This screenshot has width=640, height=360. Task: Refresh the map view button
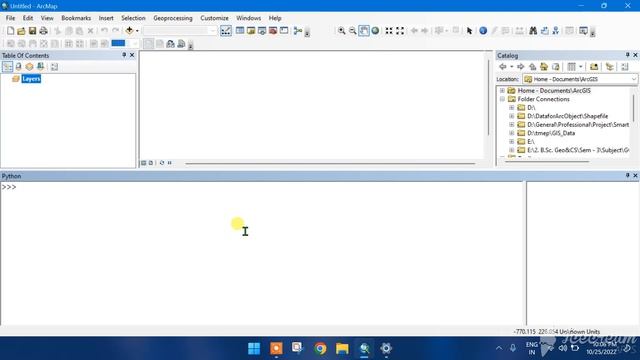click(162, 163)
